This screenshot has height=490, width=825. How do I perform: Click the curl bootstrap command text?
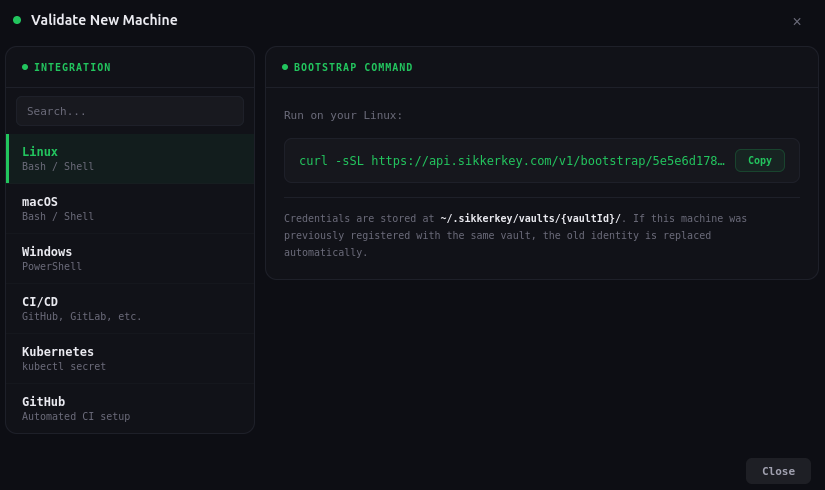[x=511, y=160]
